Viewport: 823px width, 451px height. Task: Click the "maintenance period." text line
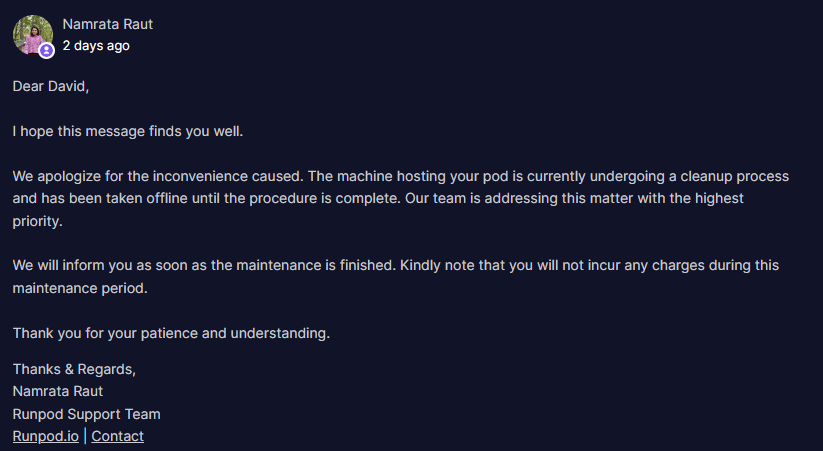(80, 288)
